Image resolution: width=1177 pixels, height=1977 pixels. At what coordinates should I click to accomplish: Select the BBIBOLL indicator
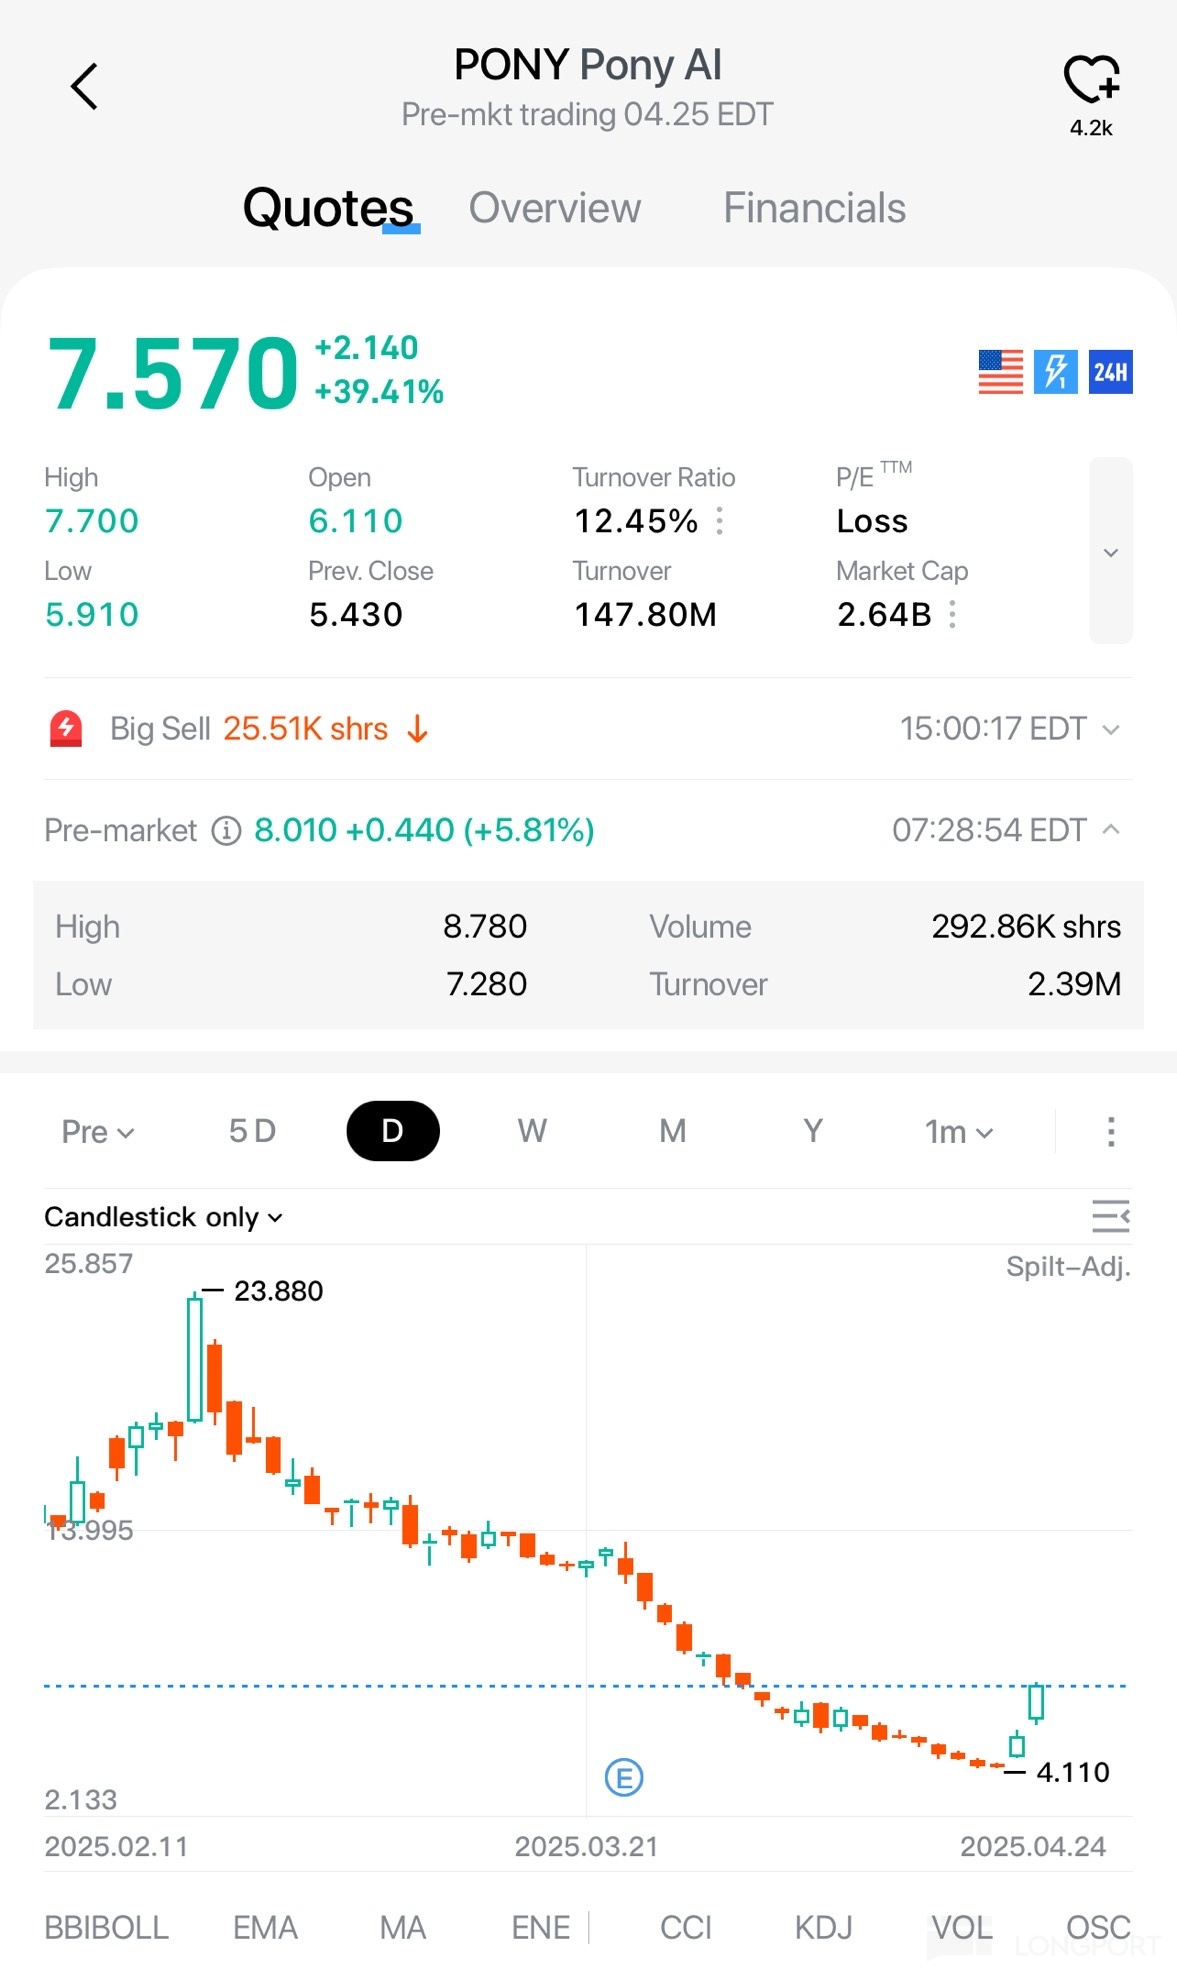106,1927
